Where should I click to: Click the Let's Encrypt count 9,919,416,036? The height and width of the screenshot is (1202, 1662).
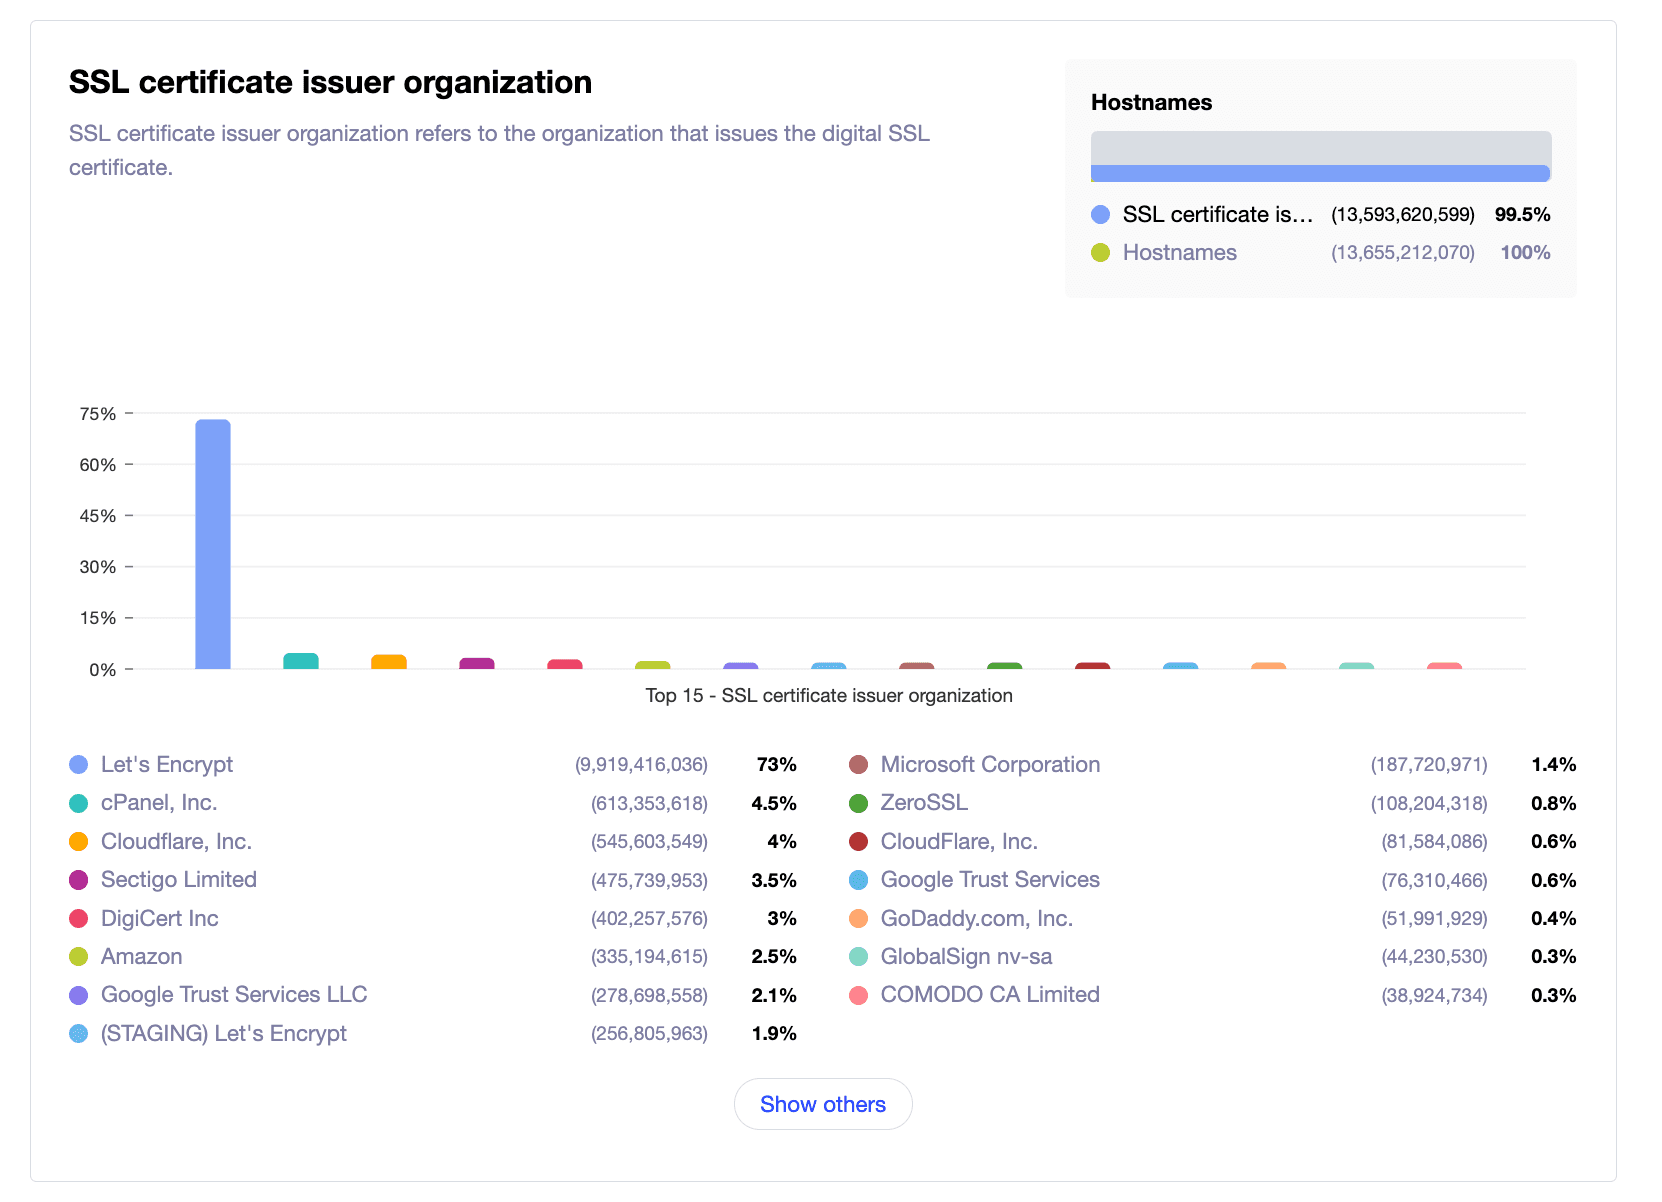(x=641, y=765)
